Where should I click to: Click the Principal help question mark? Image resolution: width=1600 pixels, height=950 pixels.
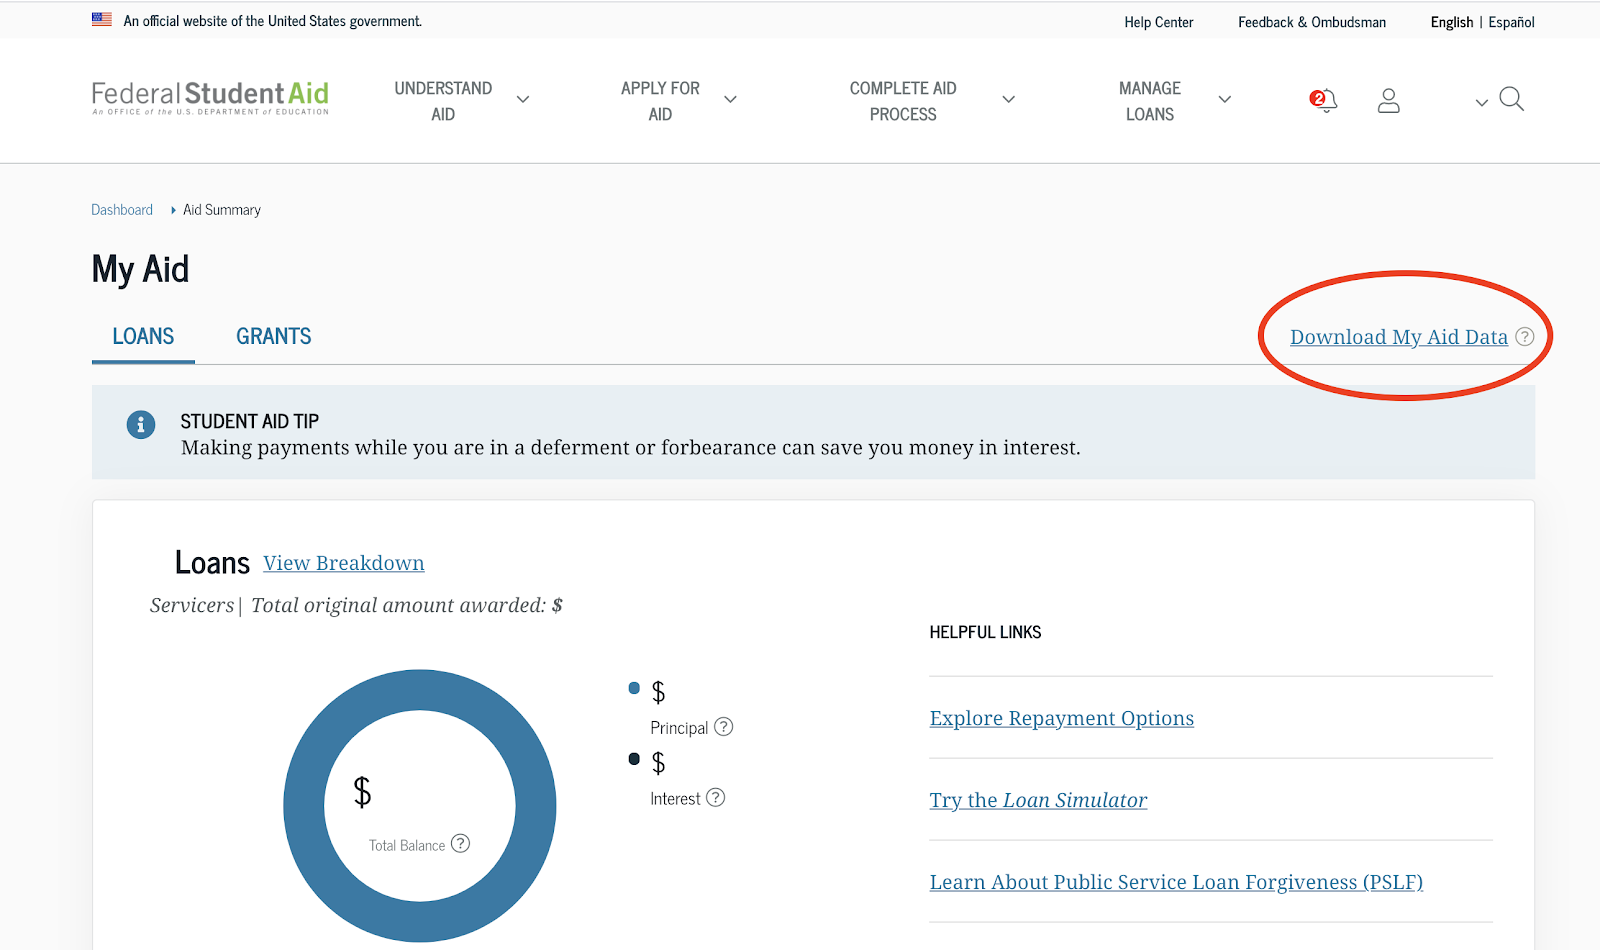(723, 727)
